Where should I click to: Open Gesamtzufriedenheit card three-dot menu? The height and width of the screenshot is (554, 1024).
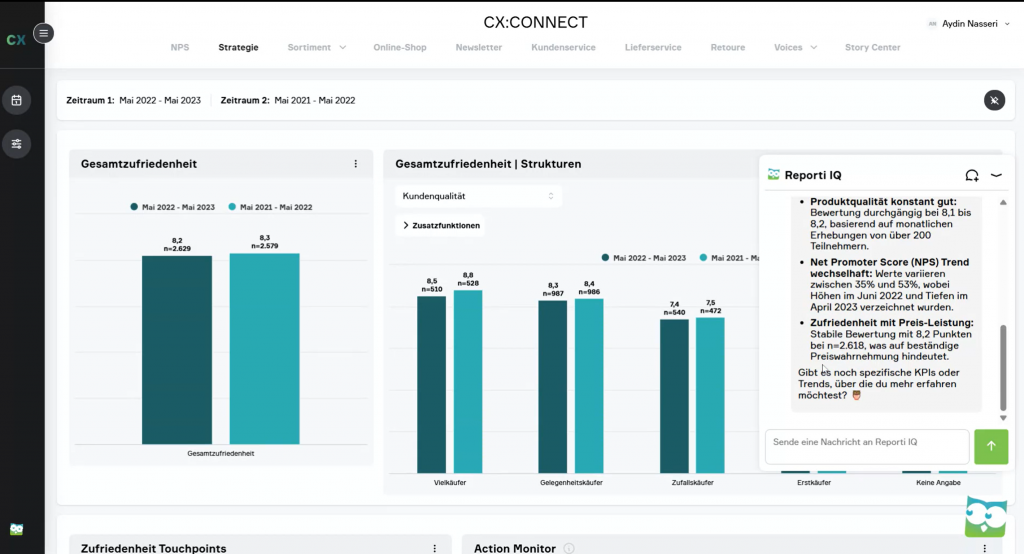click(355, 164)
